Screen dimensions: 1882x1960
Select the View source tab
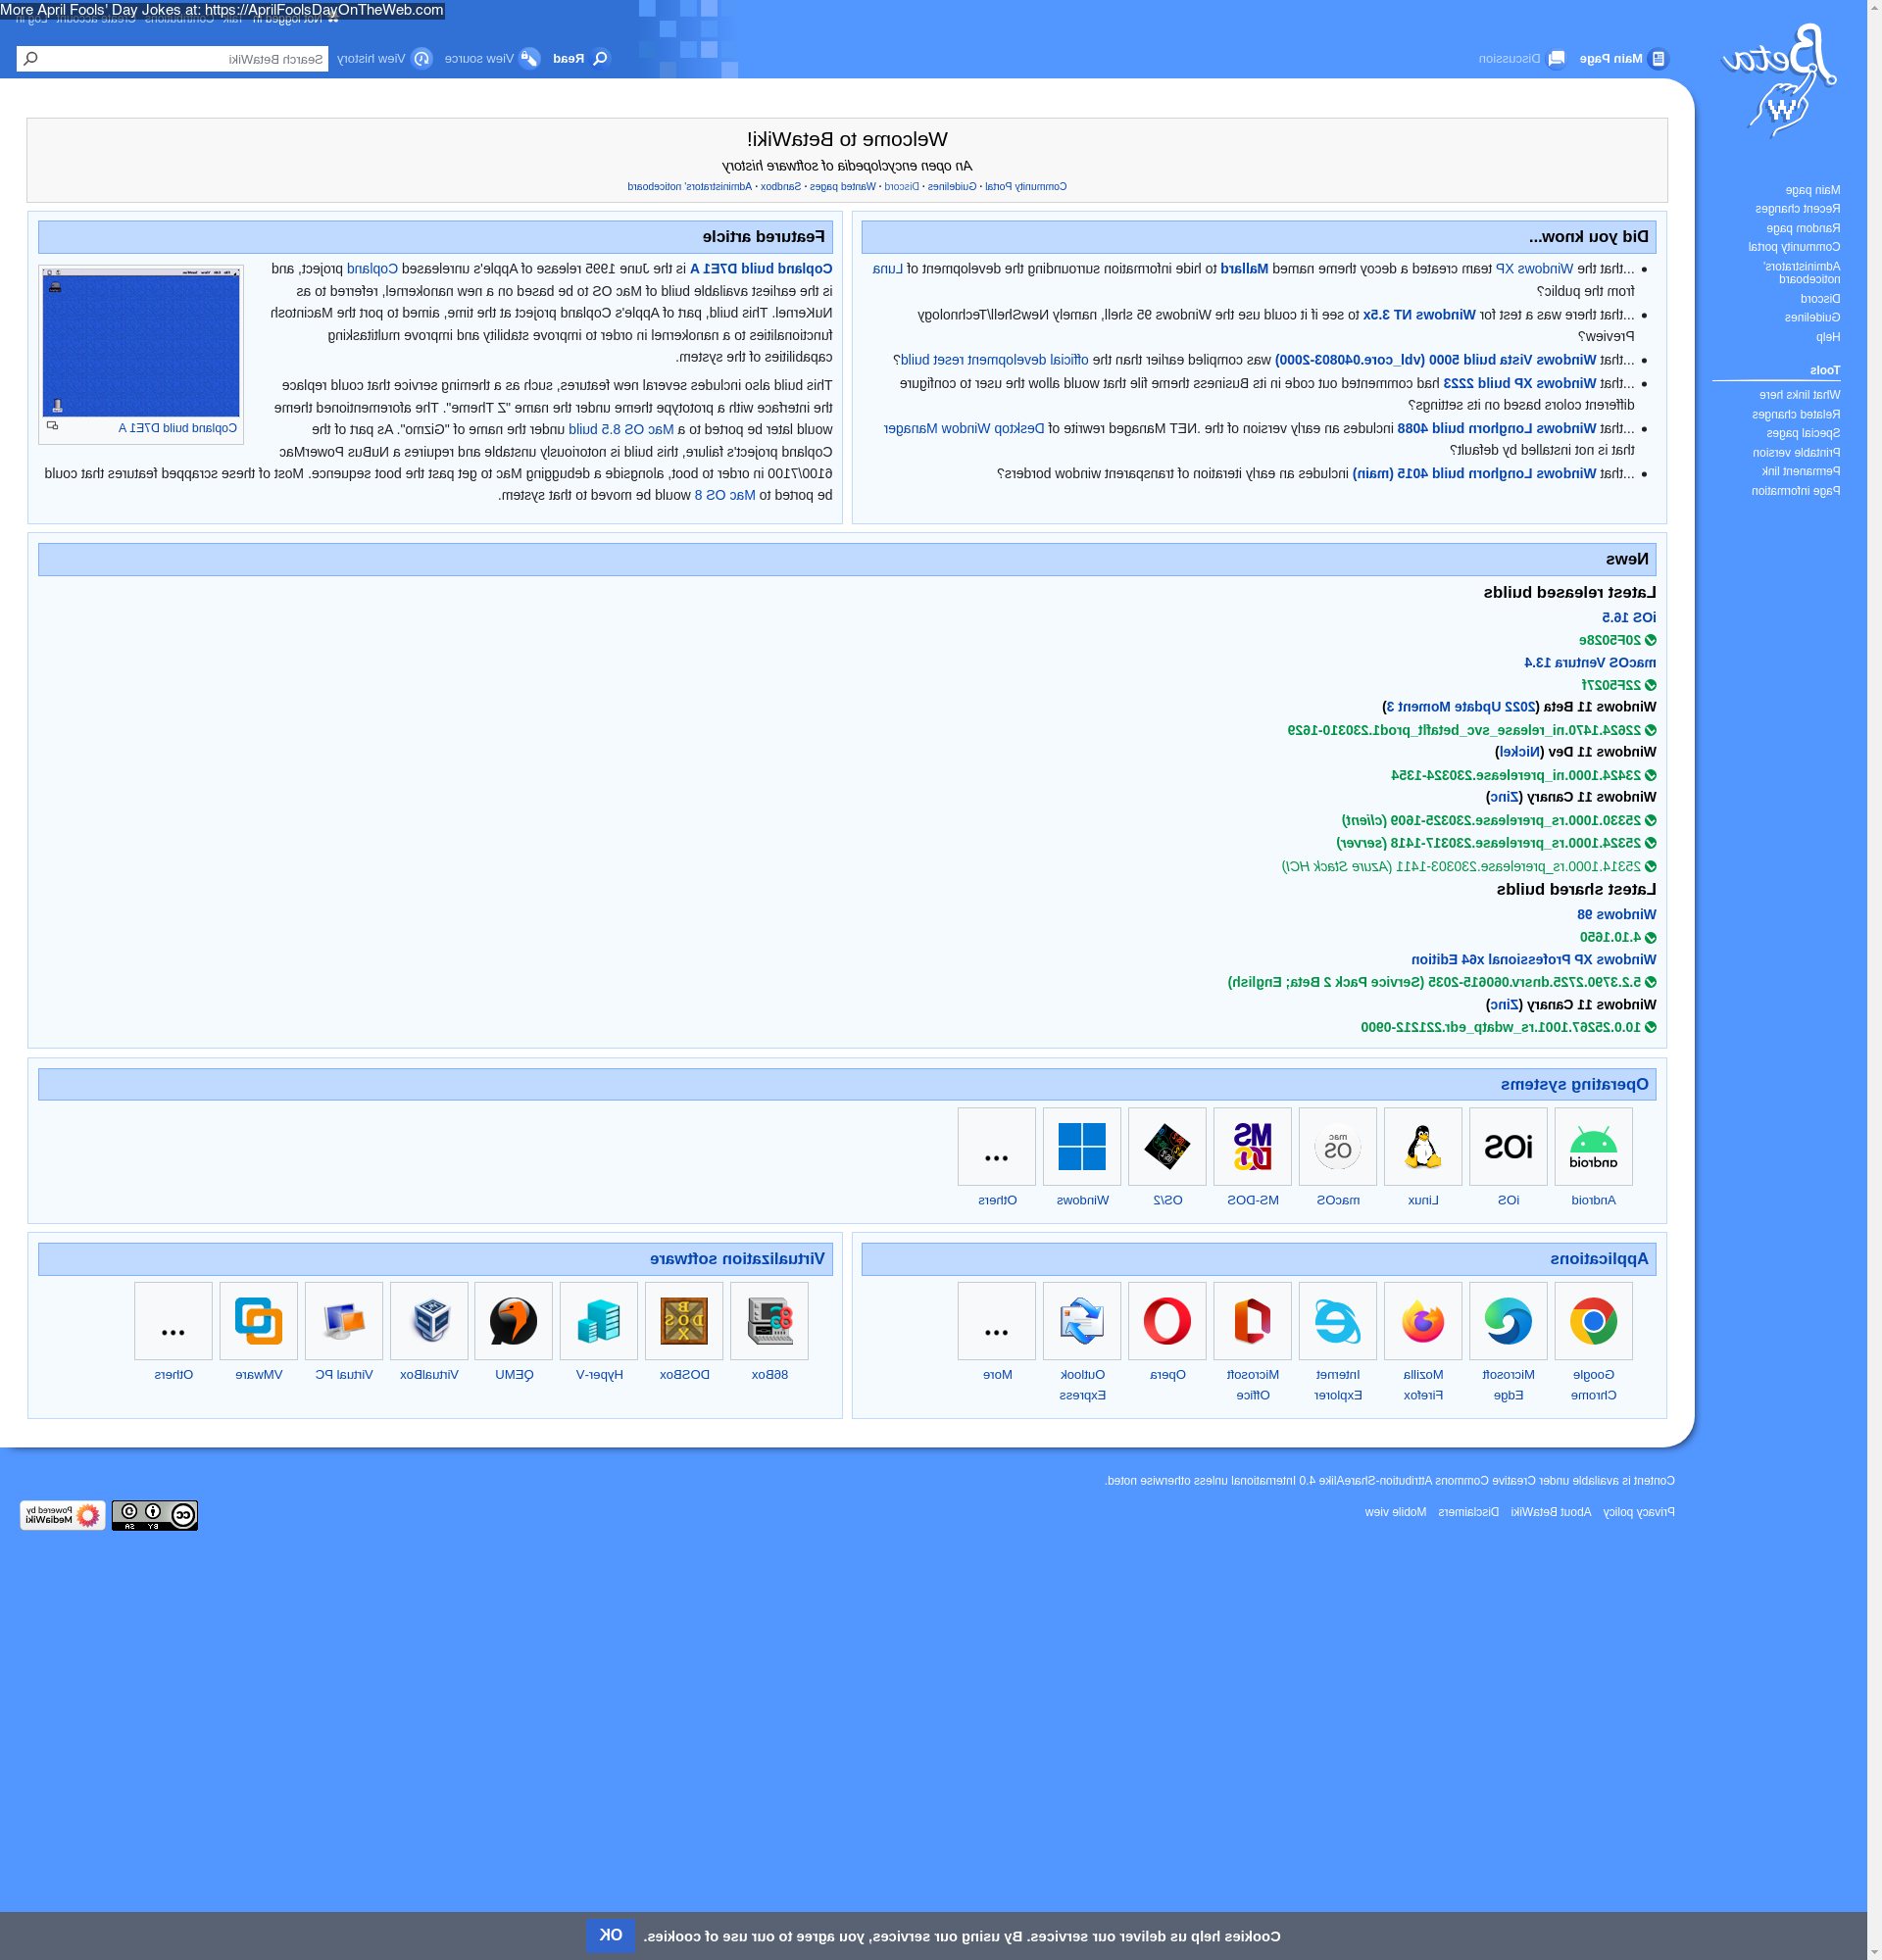point(491,59)
